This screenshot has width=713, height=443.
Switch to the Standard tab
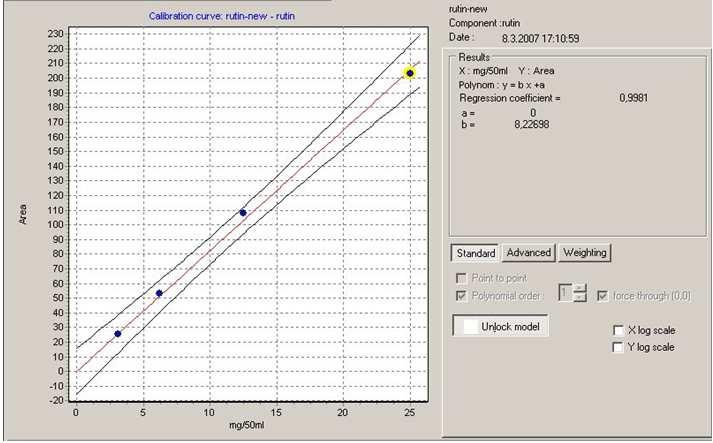(475, 253)
